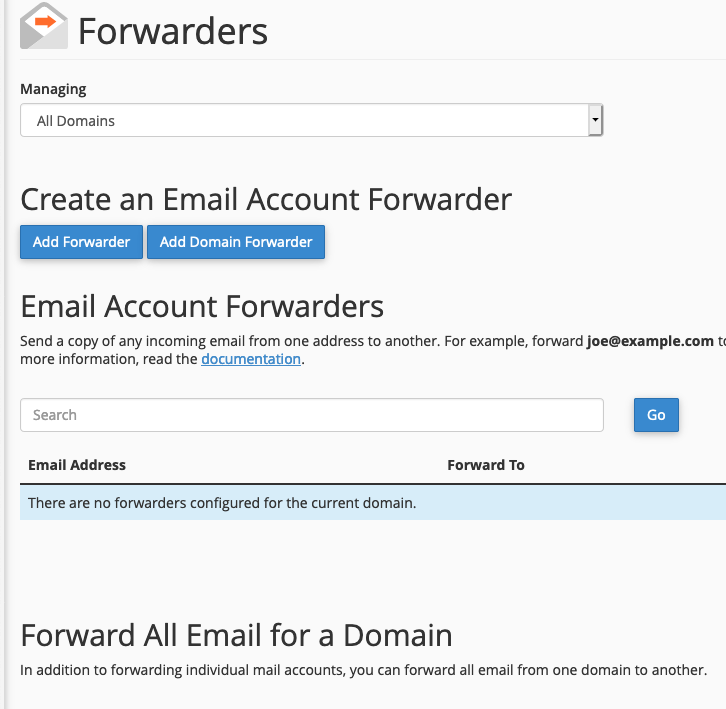This screenshot has width=726, height=709.
Task: Click the Email Account Forwarders heading
Action: [x=202, y=305]
